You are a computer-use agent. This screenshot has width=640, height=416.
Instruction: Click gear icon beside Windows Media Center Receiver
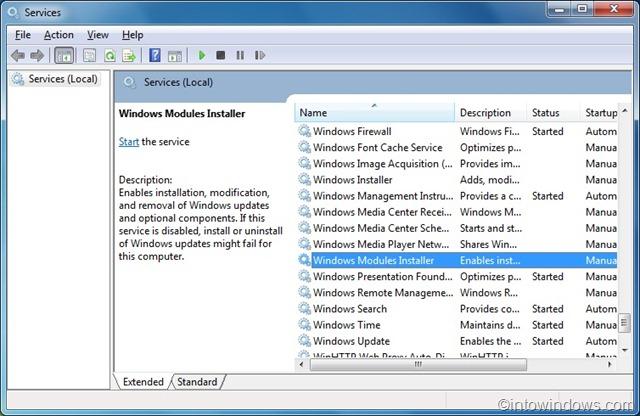(304, 211)
